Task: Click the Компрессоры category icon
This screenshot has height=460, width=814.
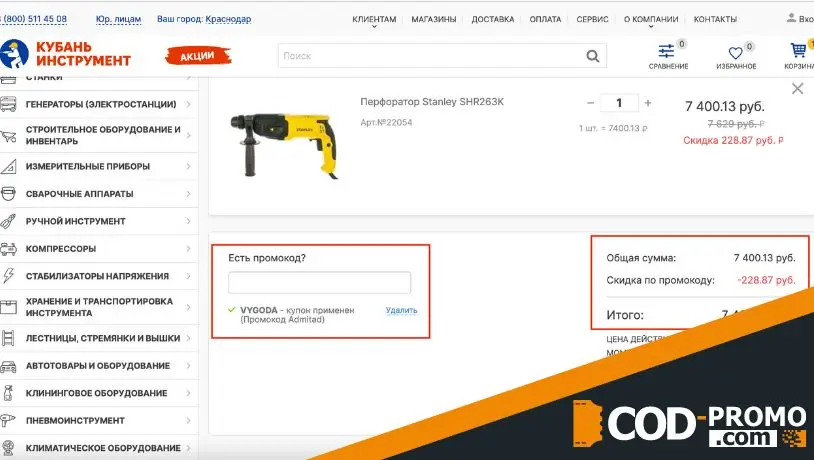Action: click(x=9, y=249)
